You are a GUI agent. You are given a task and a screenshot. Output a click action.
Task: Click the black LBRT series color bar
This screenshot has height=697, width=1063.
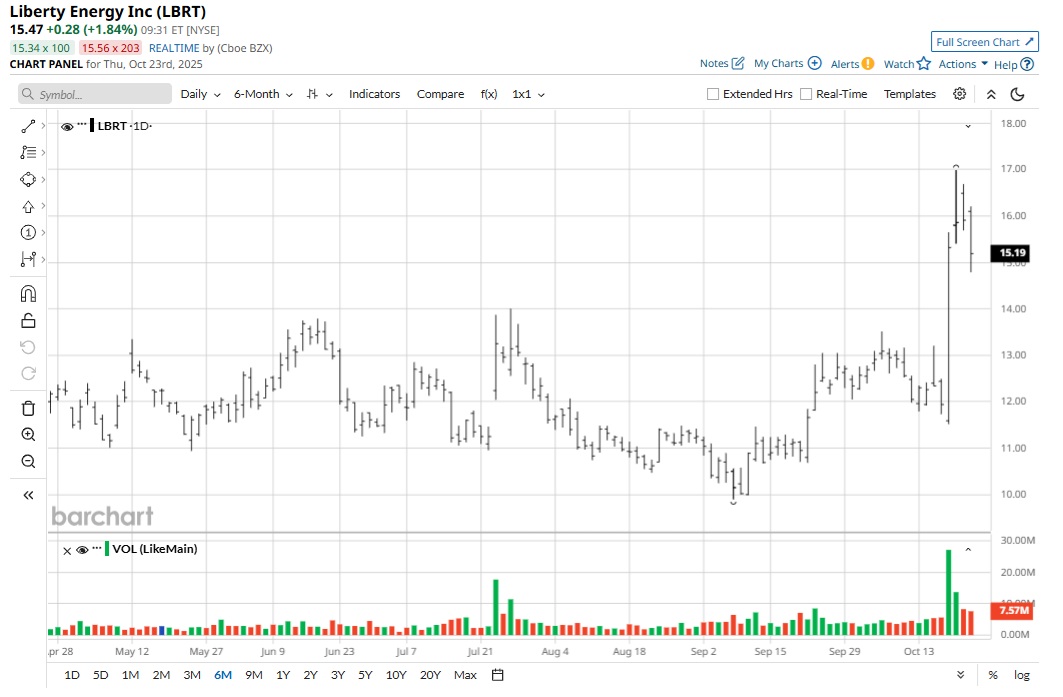tap(92, 126)
